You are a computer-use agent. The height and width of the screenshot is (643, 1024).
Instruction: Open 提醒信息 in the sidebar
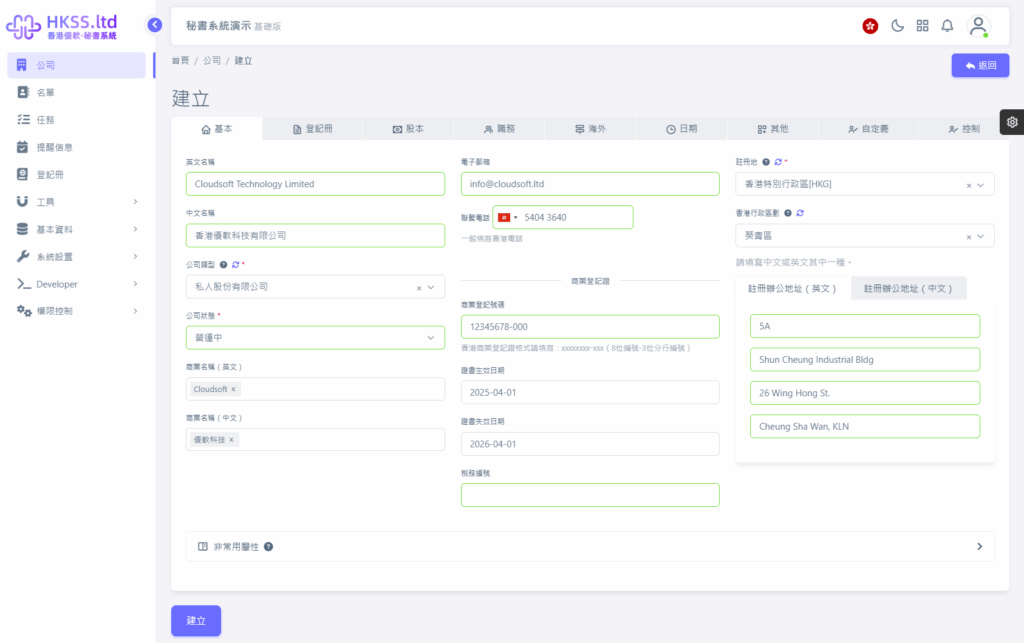(76, 148)
